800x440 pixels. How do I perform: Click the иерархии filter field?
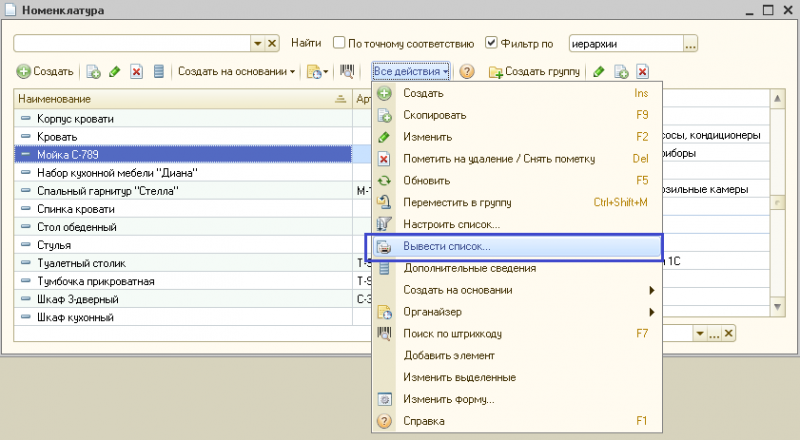[626, 43]
